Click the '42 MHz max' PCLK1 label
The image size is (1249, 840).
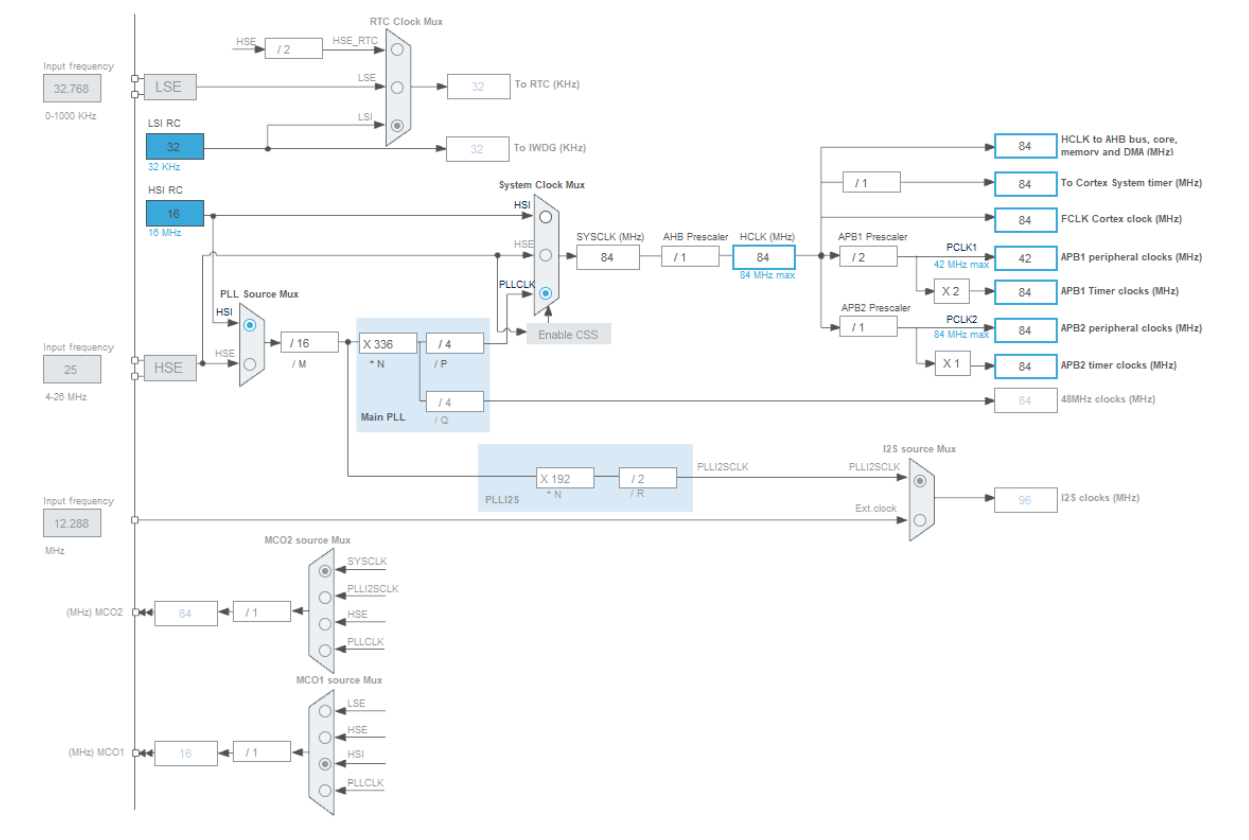pyautogui.click(x=961, y=264)
